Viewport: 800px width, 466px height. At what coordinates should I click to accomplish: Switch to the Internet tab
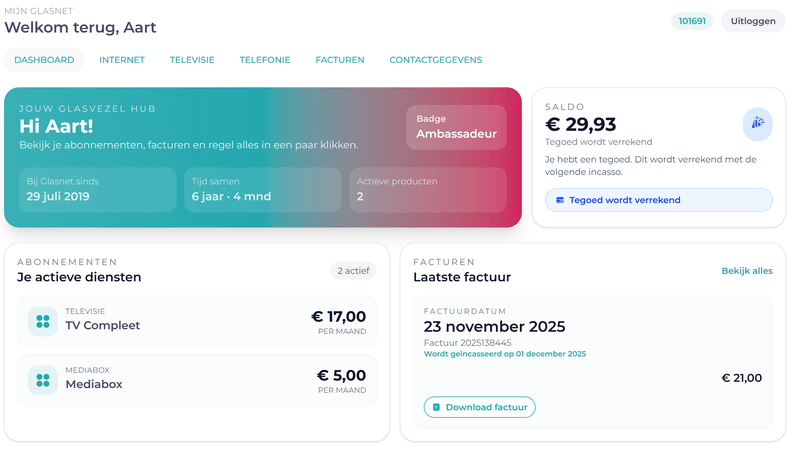(122, 60)
